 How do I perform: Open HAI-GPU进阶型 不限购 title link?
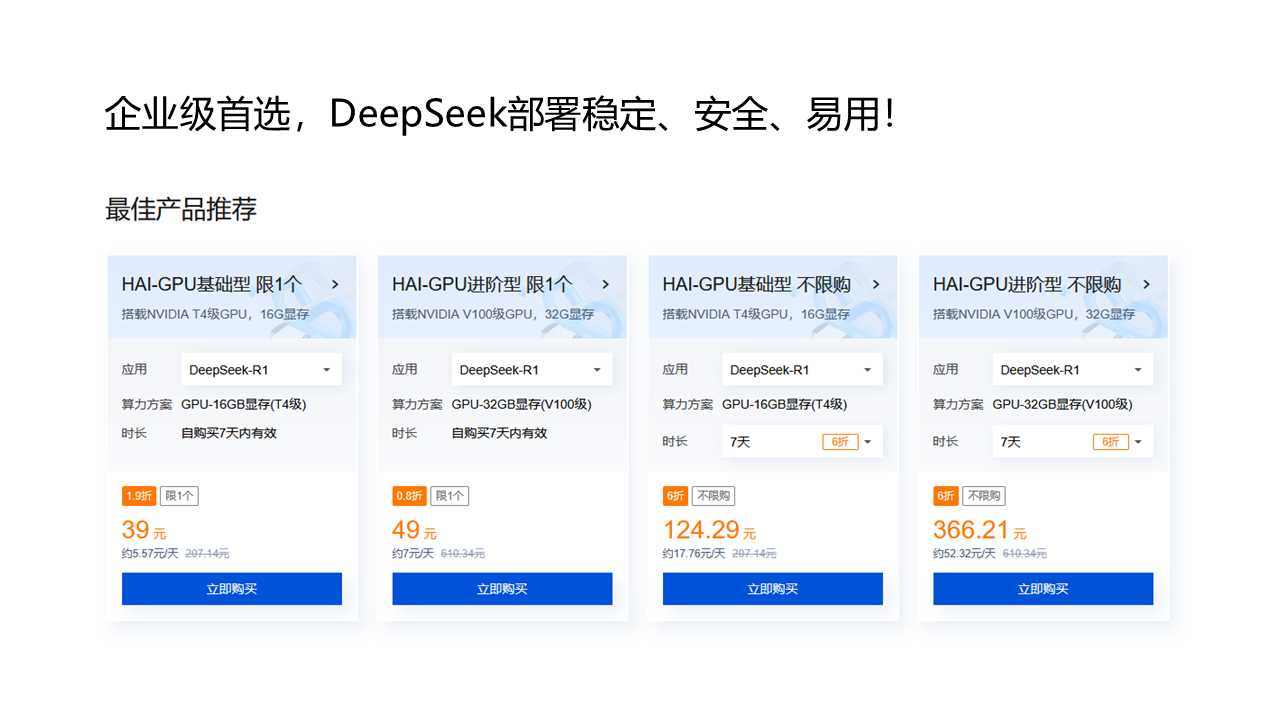pos(1027,284)
